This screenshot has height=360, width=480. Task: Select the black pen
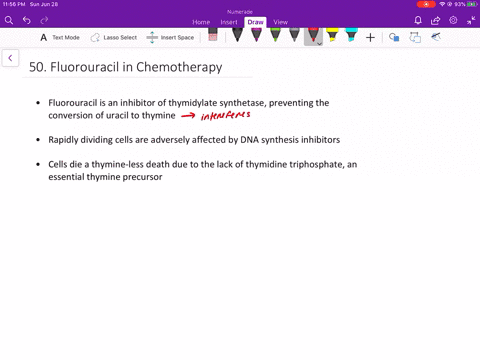(x=237, y=35)
